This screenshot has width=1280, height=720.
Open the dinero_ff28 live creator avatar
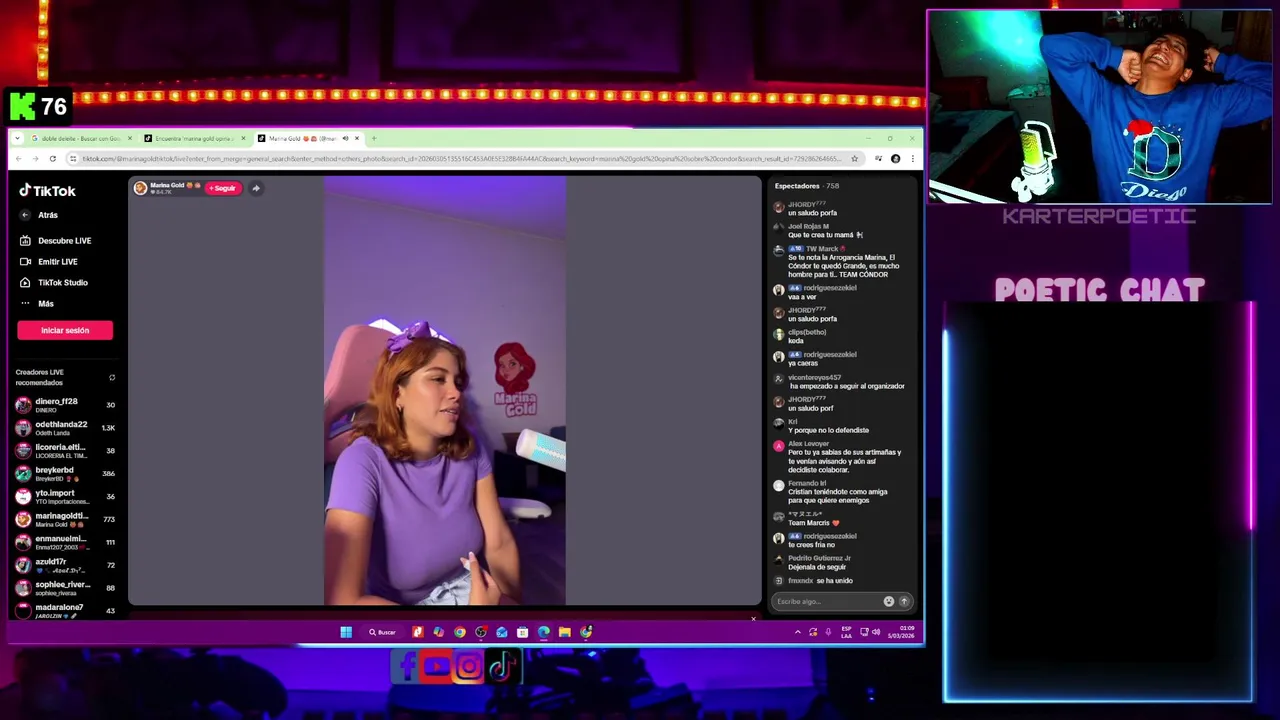pyautogui.click(x=23, y=405)
